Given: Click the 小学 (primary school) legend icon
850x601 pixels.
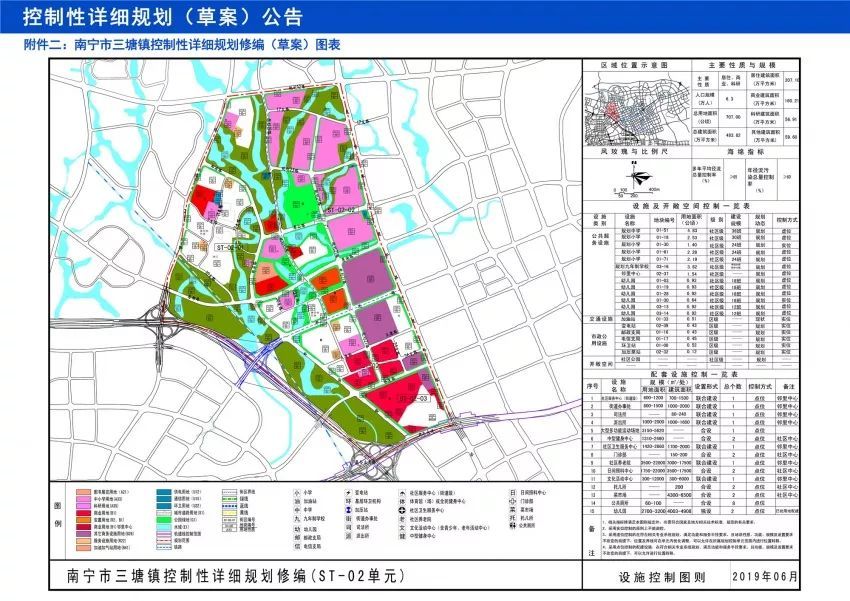Looking at the screenshot, I should click(x=297, y=492).
